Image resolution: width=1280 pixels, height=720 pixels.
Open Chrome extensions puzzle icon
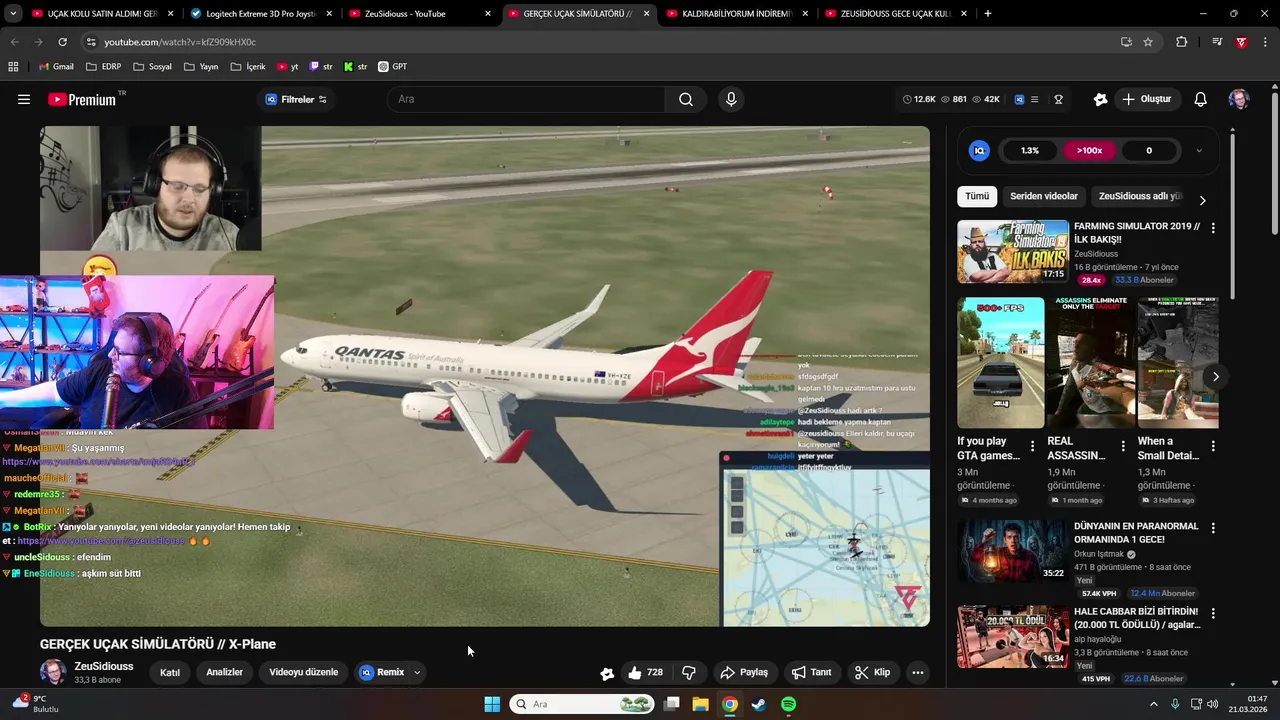pos(1181,42)
